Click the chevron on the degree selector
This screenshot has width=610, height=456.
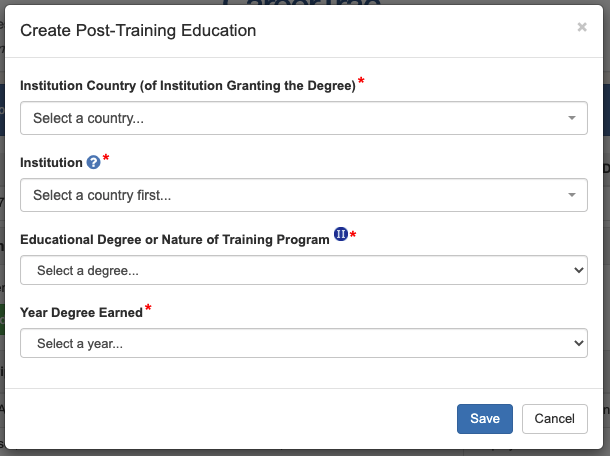click(x=577, y=270)
